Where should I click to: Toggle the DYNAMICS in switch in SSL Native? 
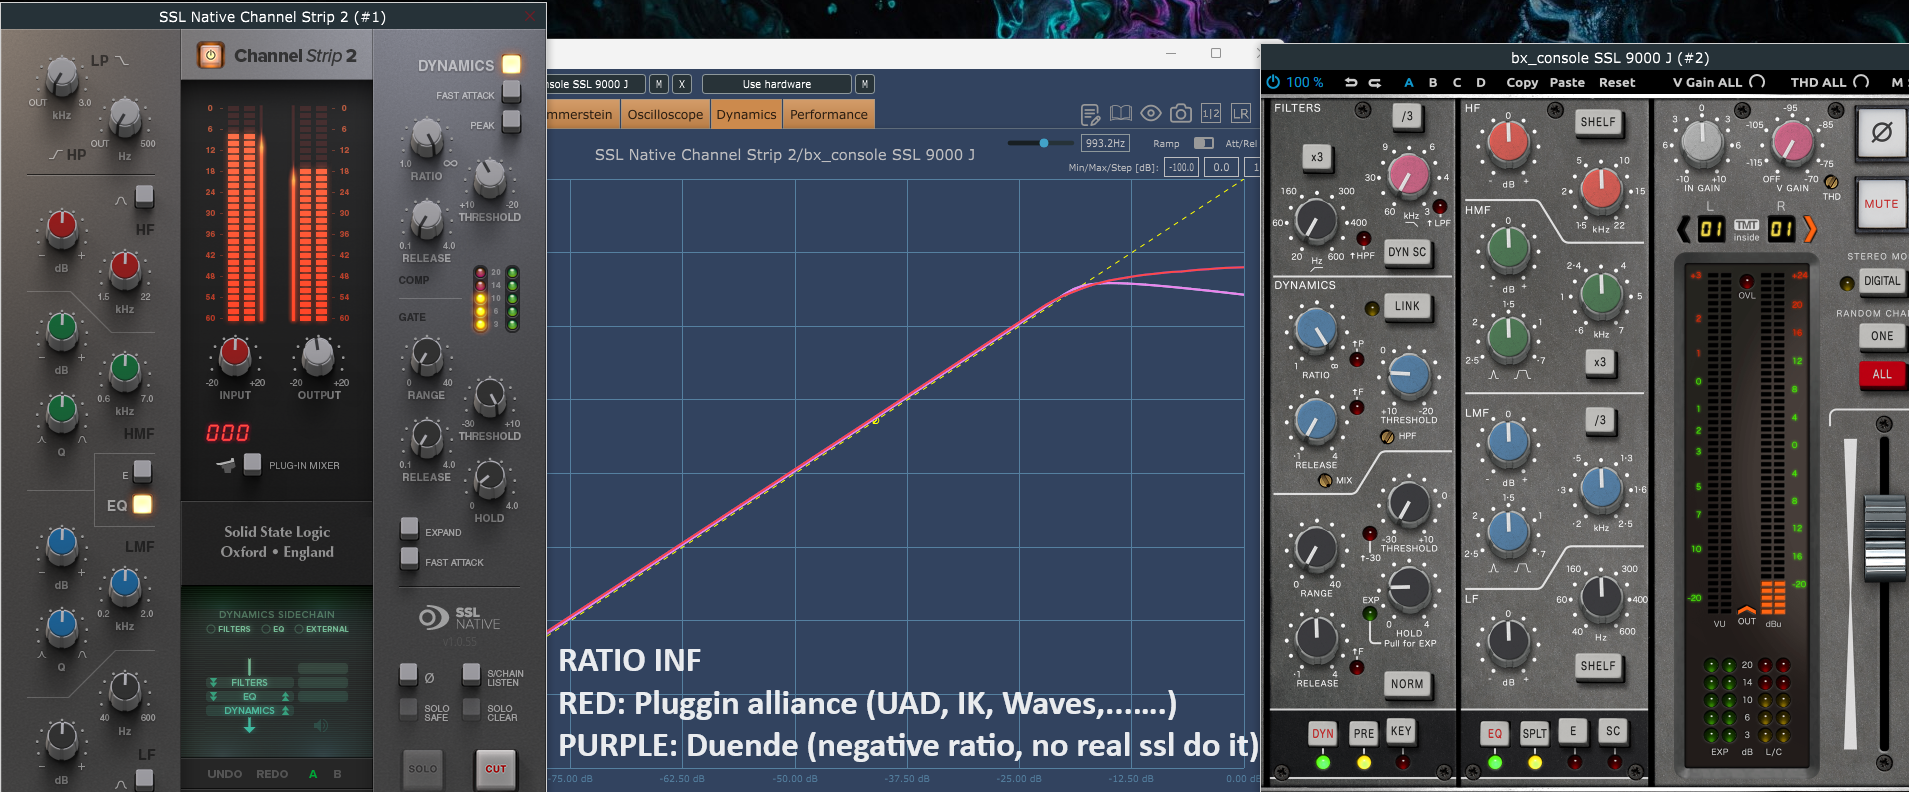[511, 64]
